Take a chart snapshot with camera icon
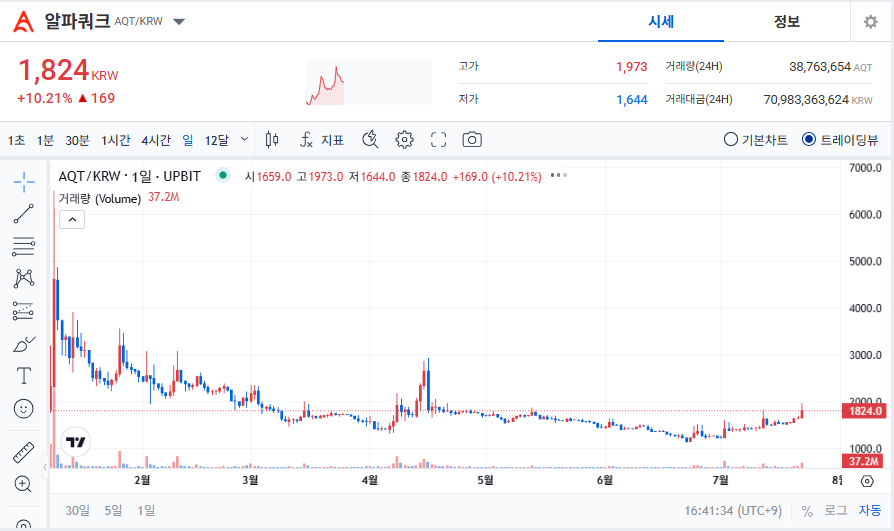The height and width of the screenshot is (531, 894). tap(472, 140)
